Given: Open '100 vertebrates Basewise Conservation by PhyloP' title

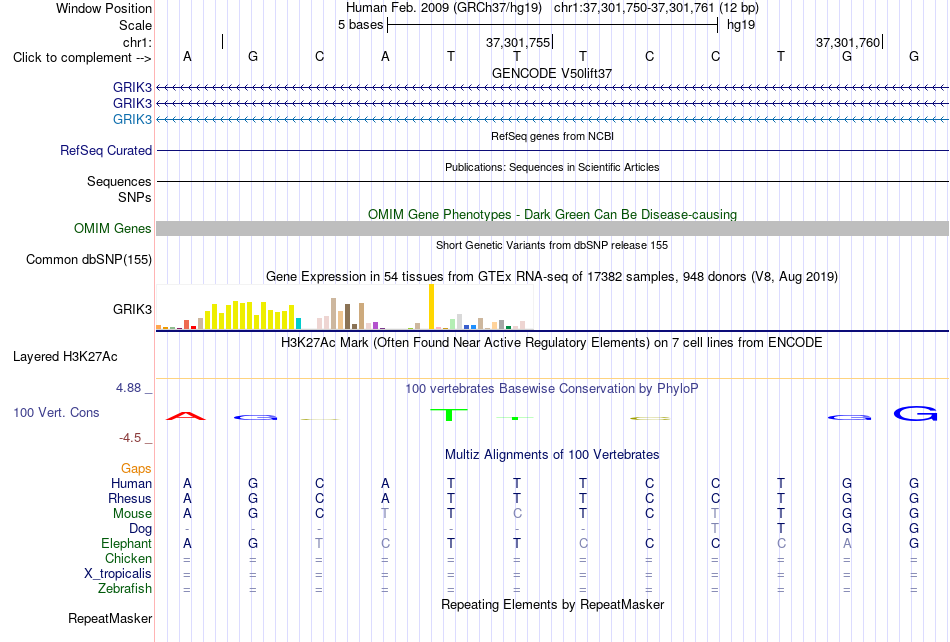Looking at the screenshot, I should [x=552, y=389].
